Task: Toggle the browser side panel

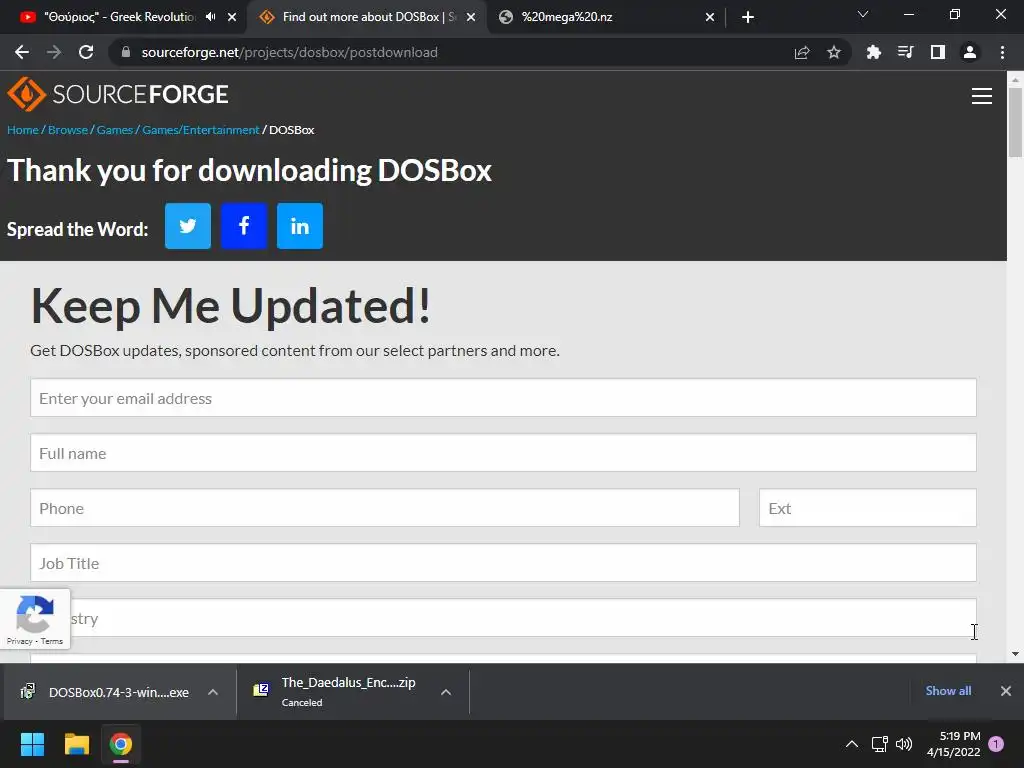Action: tap(938, 52)
